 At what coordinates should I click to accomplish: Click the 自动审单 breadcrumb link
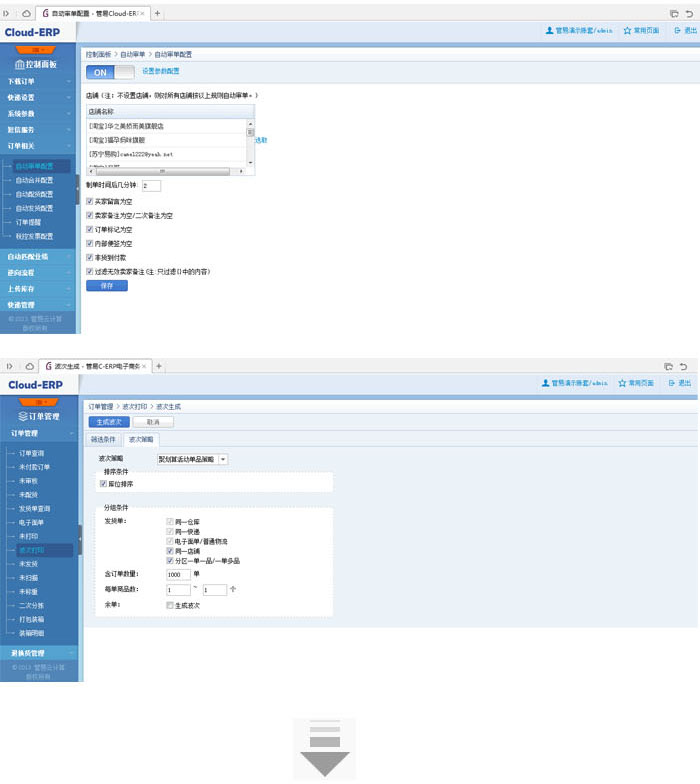click(x=132, y=54)
